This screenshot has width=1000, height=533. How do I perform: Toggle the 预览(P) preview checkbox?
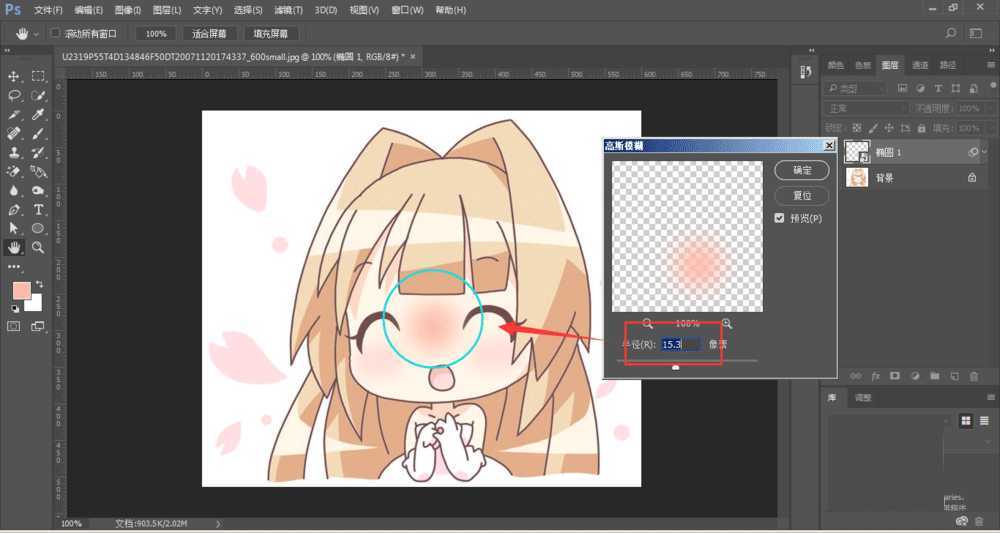780,218
